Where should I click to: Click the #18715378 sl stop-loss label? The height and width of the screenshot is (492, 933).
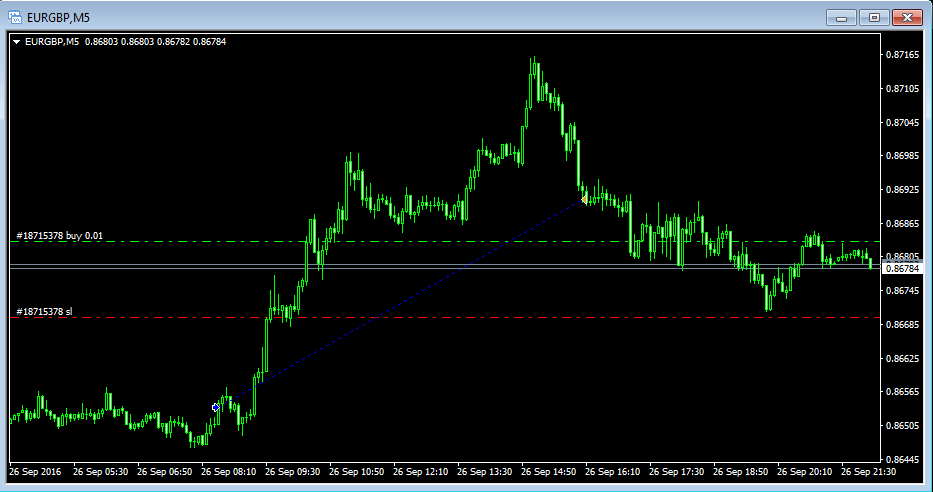(44, 312)
